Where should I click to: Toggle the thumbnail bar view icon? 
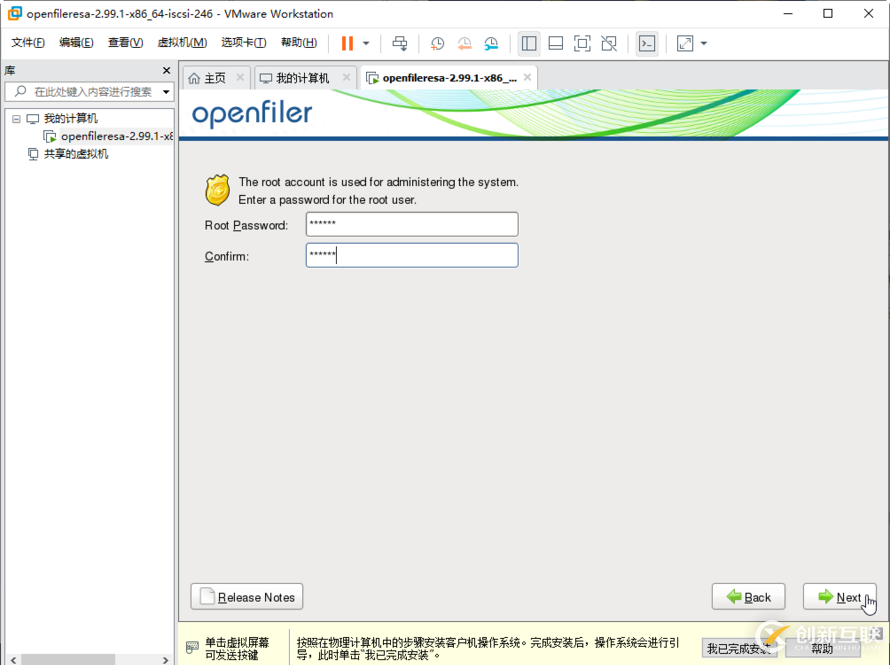(556, 43)
